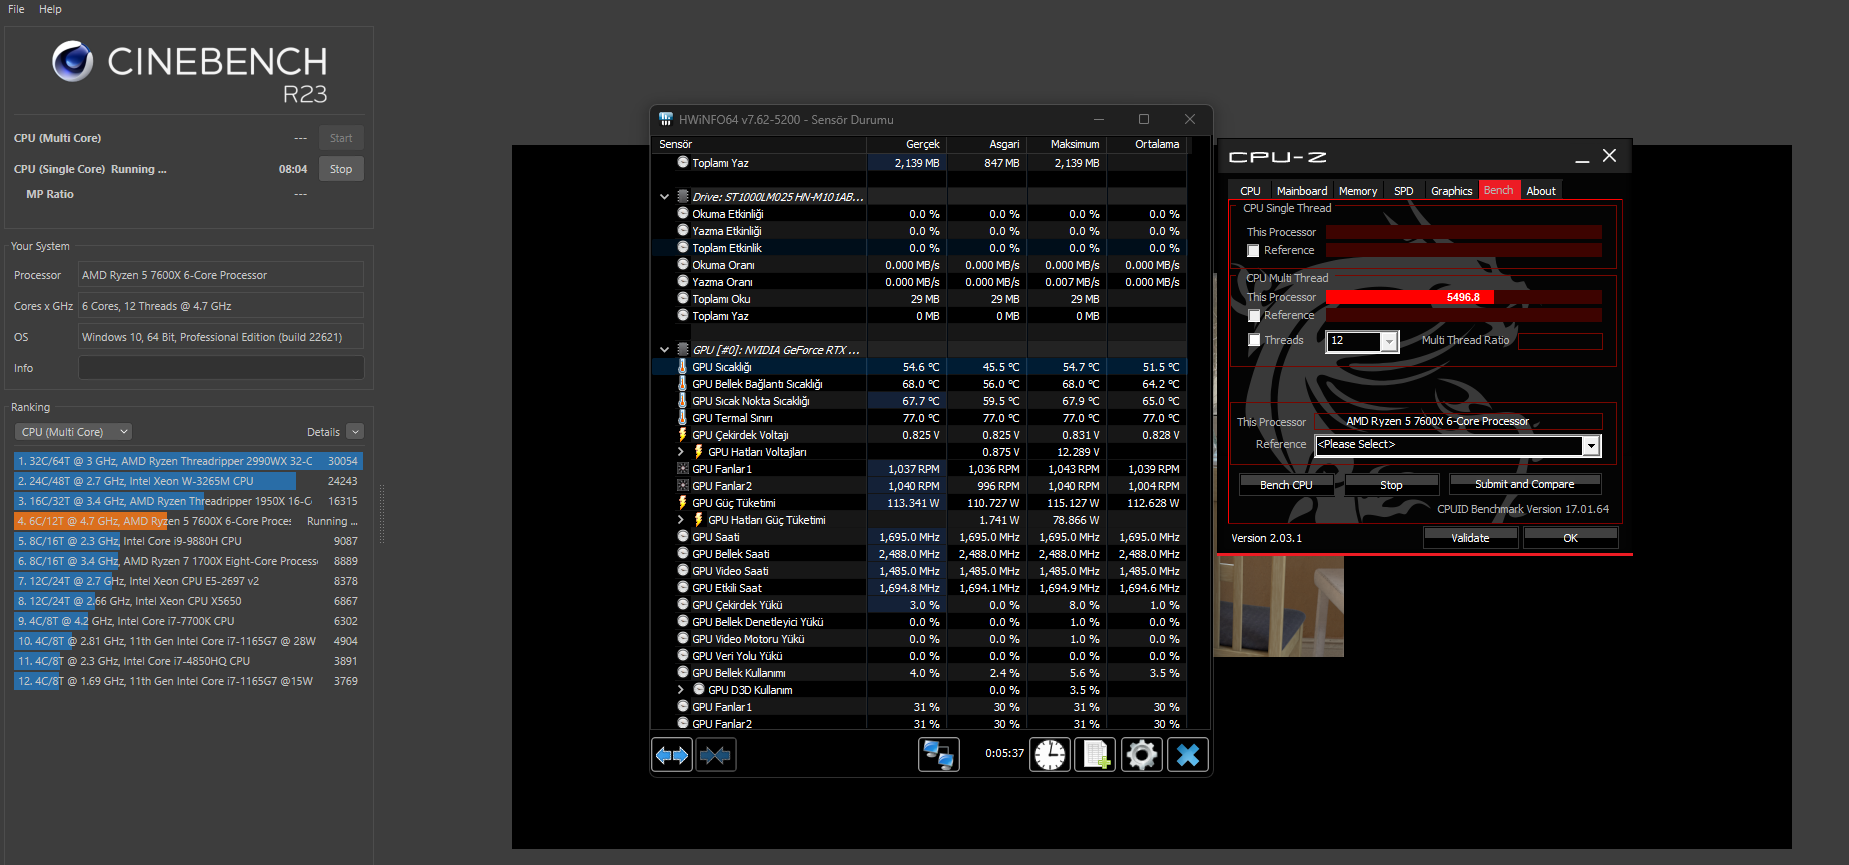Screen dimensions: 1849x865
Task: Open the CPU (Multi Core) ranking dropdown
Action: pyautogui.click(x=73, y=432)
